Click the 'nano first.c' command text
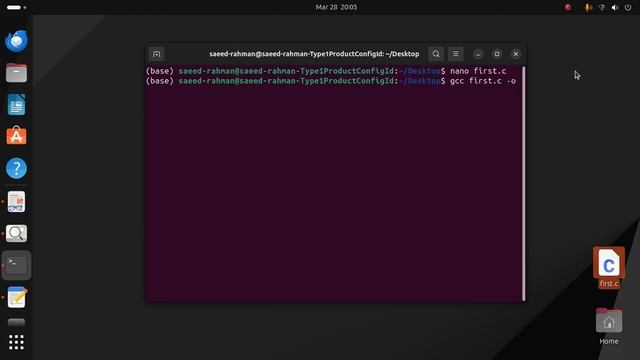 pyautogui.click(x=478, y=71)
